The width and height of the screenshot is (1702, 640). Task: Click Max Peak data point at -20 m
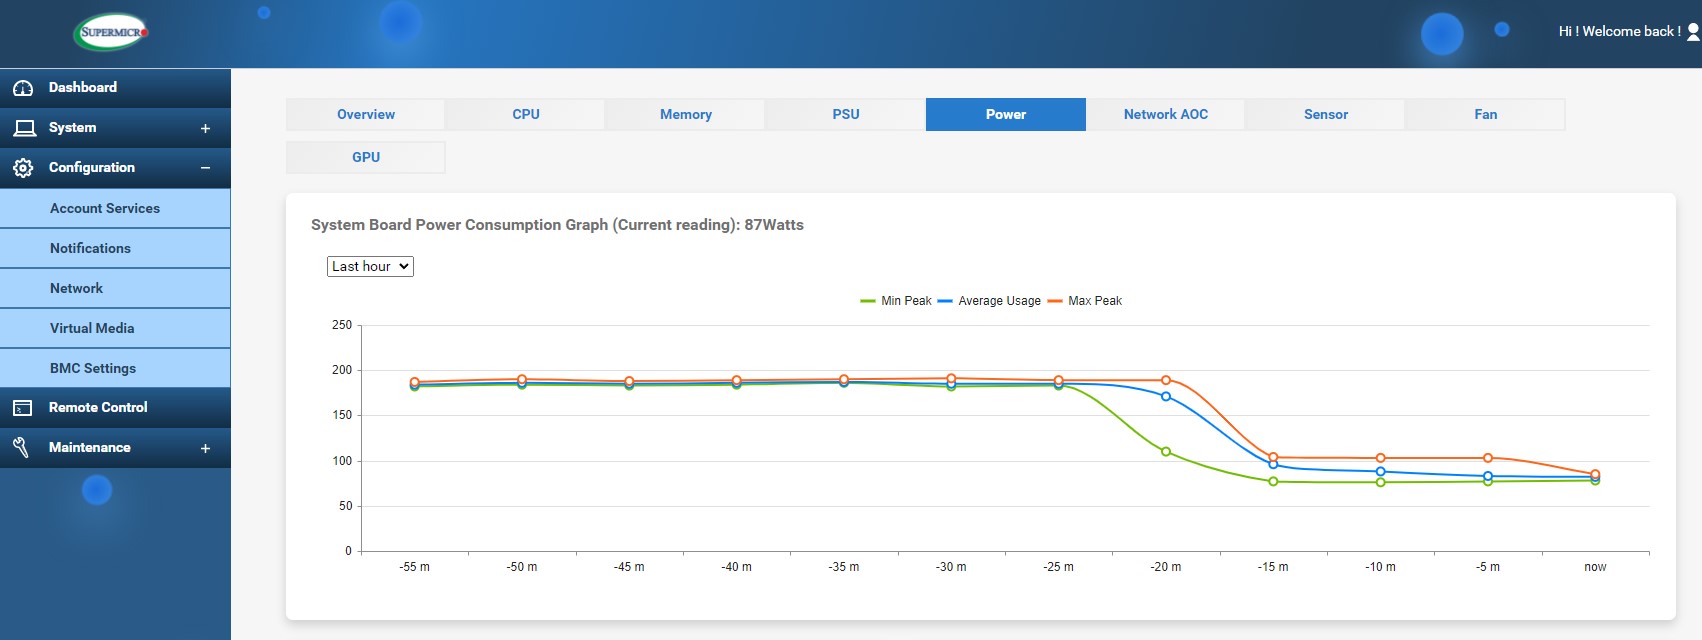coord(1166,380)
